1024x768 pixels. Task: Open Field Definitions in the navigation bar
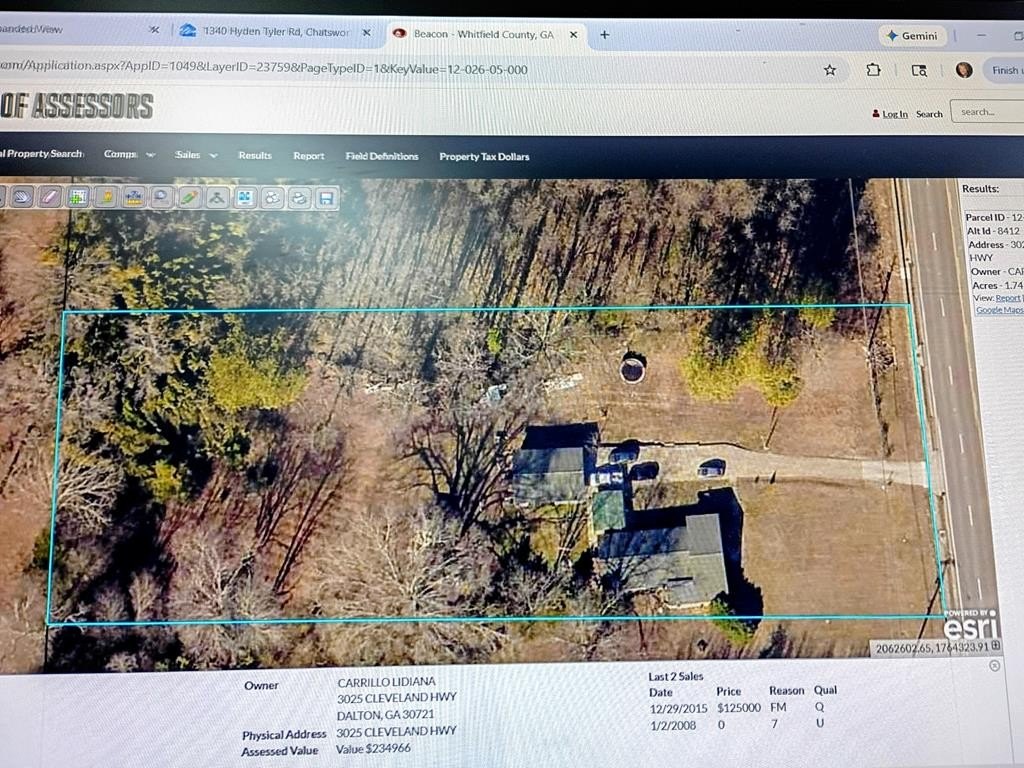coord(382,156)
